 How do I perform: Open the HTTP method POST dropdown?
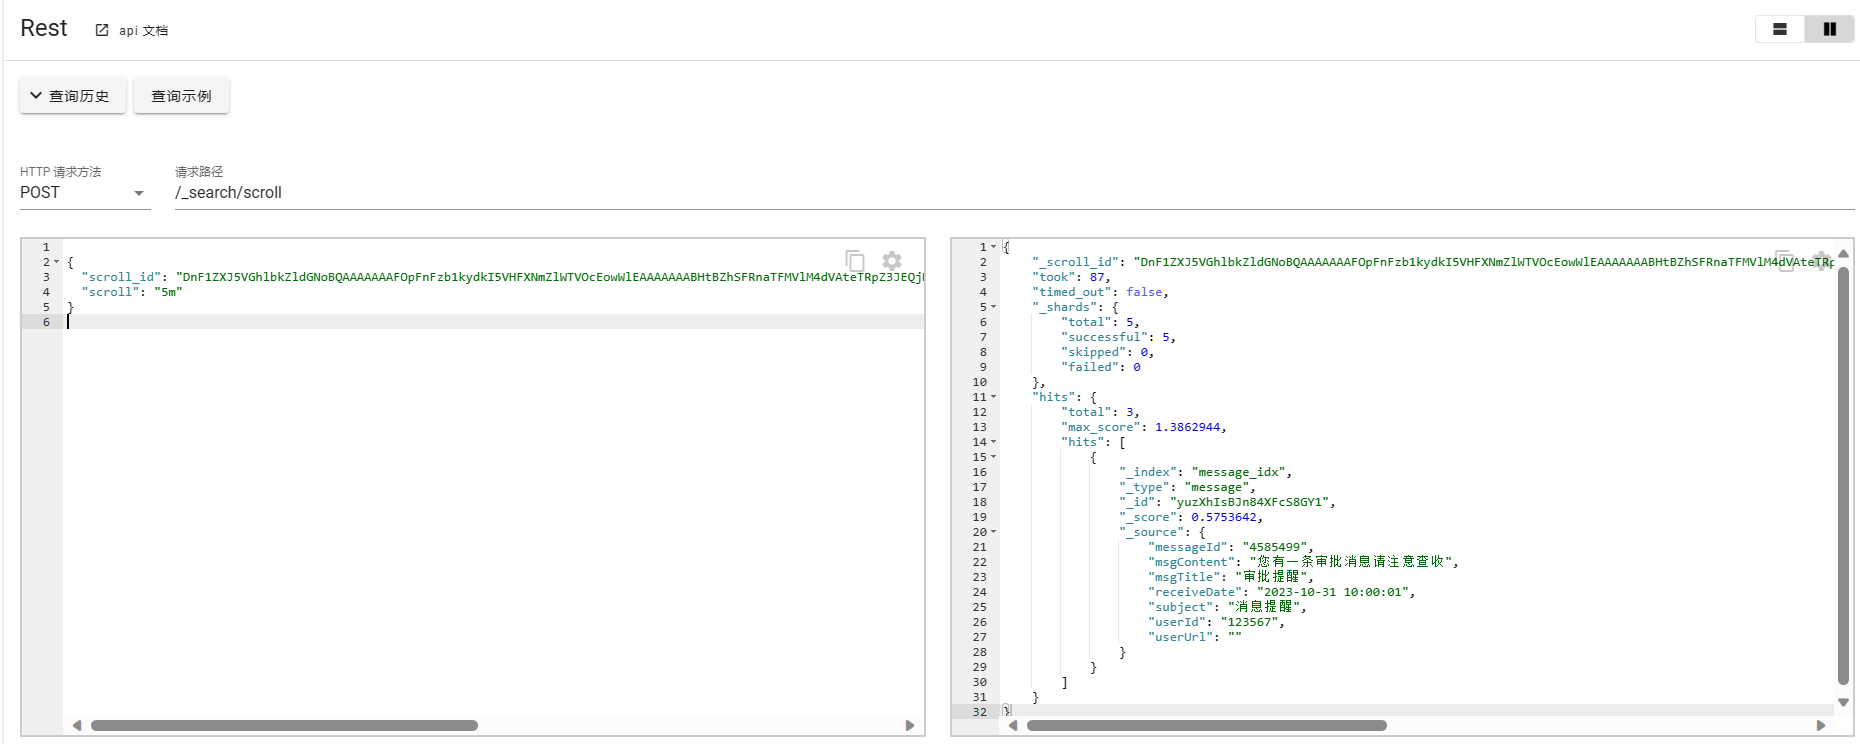(85, 193)
